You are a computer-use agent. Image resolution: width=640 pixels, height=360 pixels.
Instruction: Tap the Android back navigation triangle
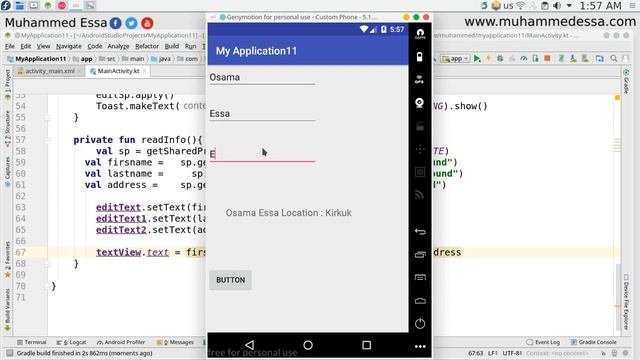[249, 345]
